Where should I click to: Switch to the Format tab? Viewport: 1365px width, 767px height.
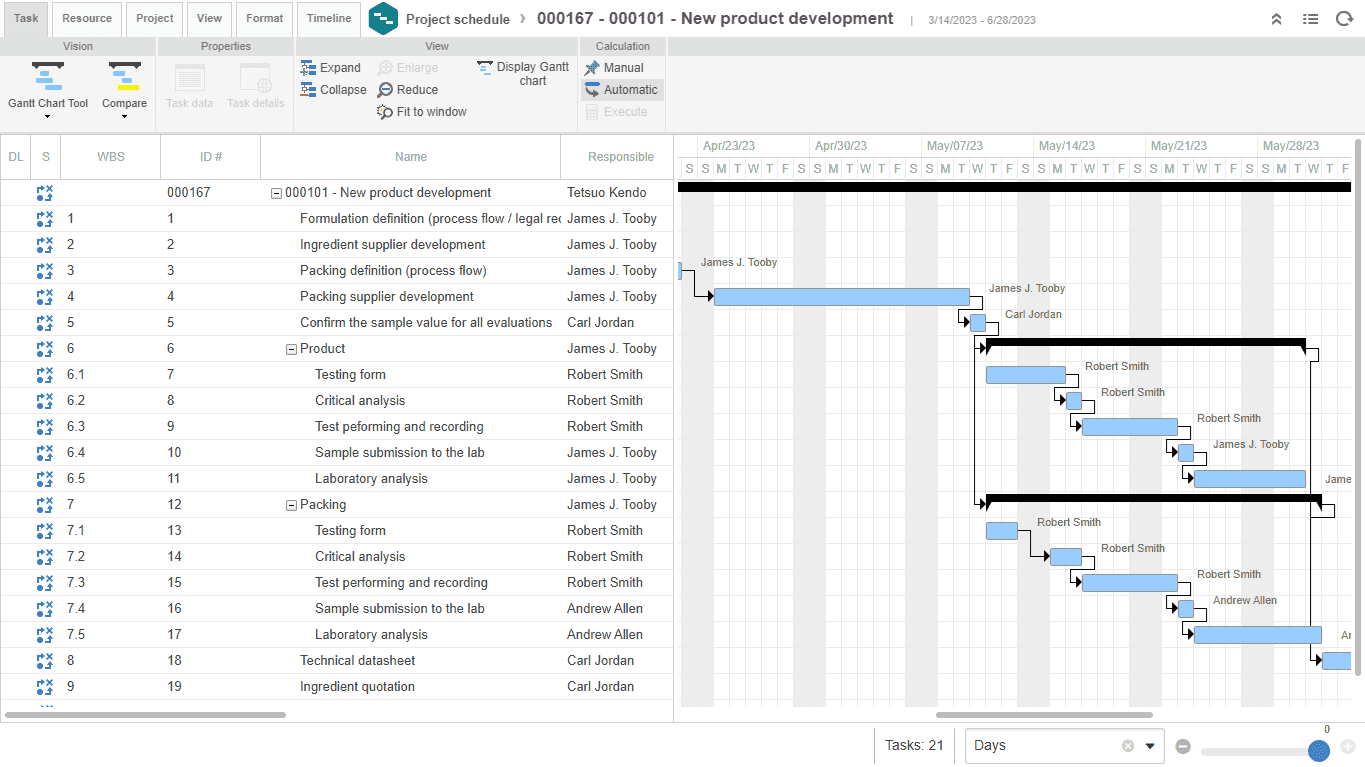point(265,18)
